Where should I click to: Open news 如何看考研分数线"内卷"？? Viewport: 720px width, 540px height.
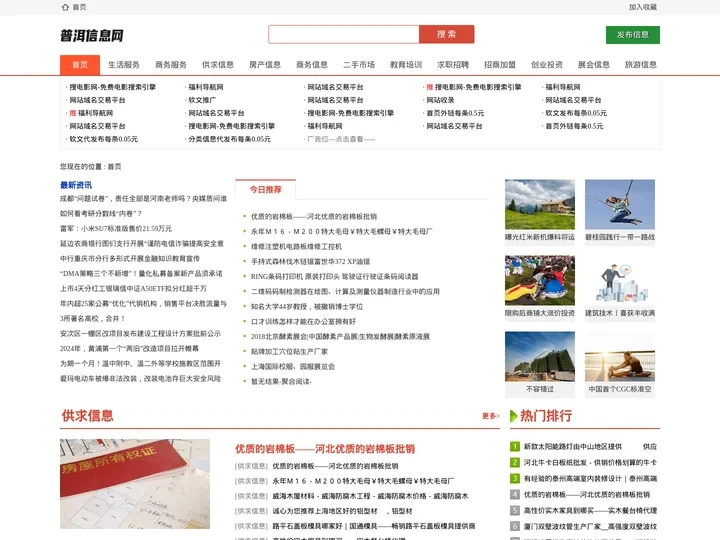[101, 214]
